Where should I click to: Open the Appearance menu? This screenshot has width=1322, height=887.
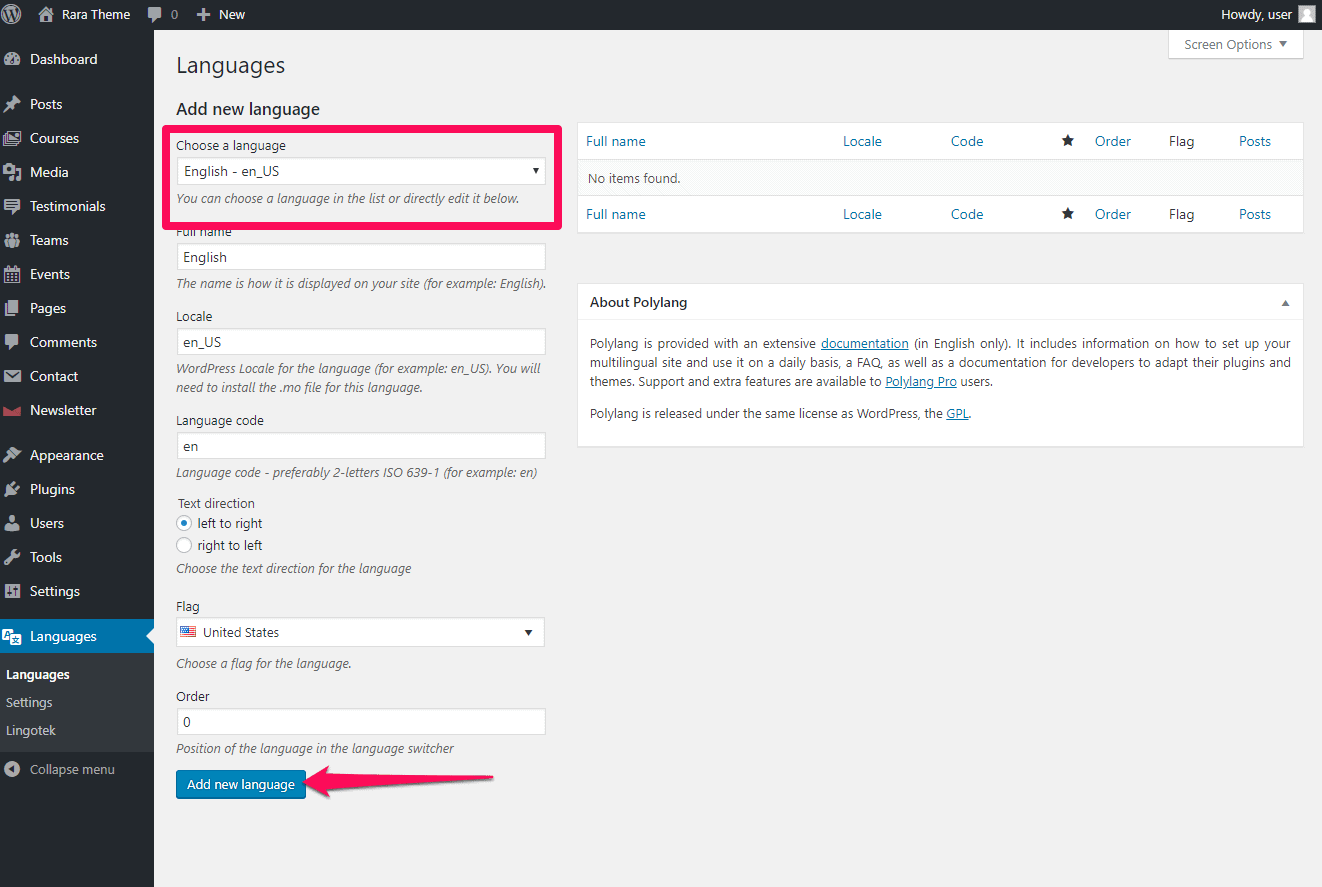point(66,455)
